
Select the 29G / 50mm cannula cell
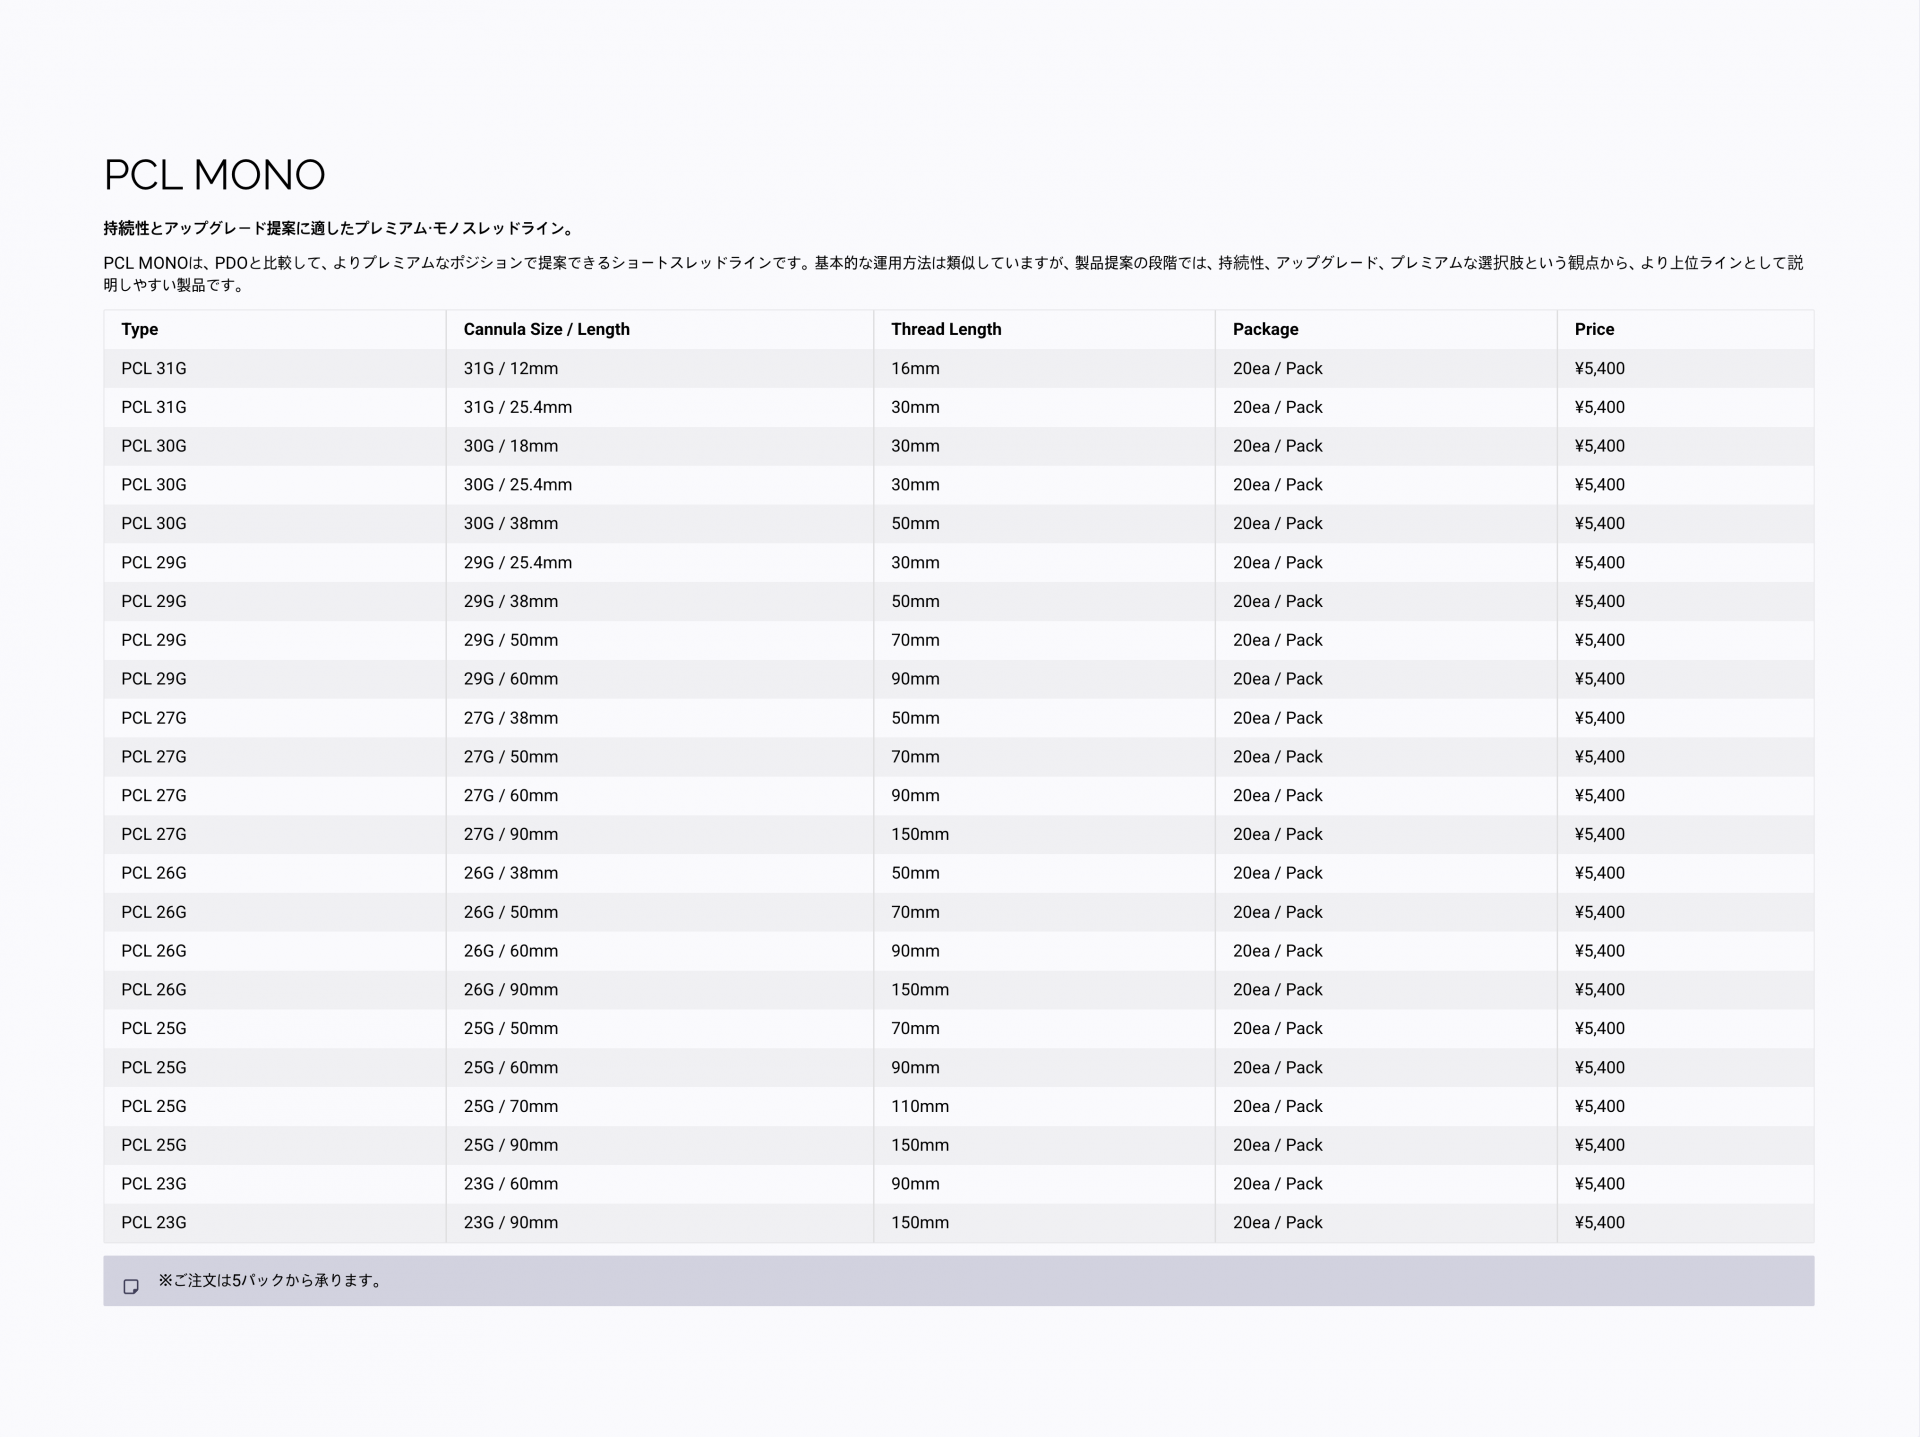click(x=660, y=640)
